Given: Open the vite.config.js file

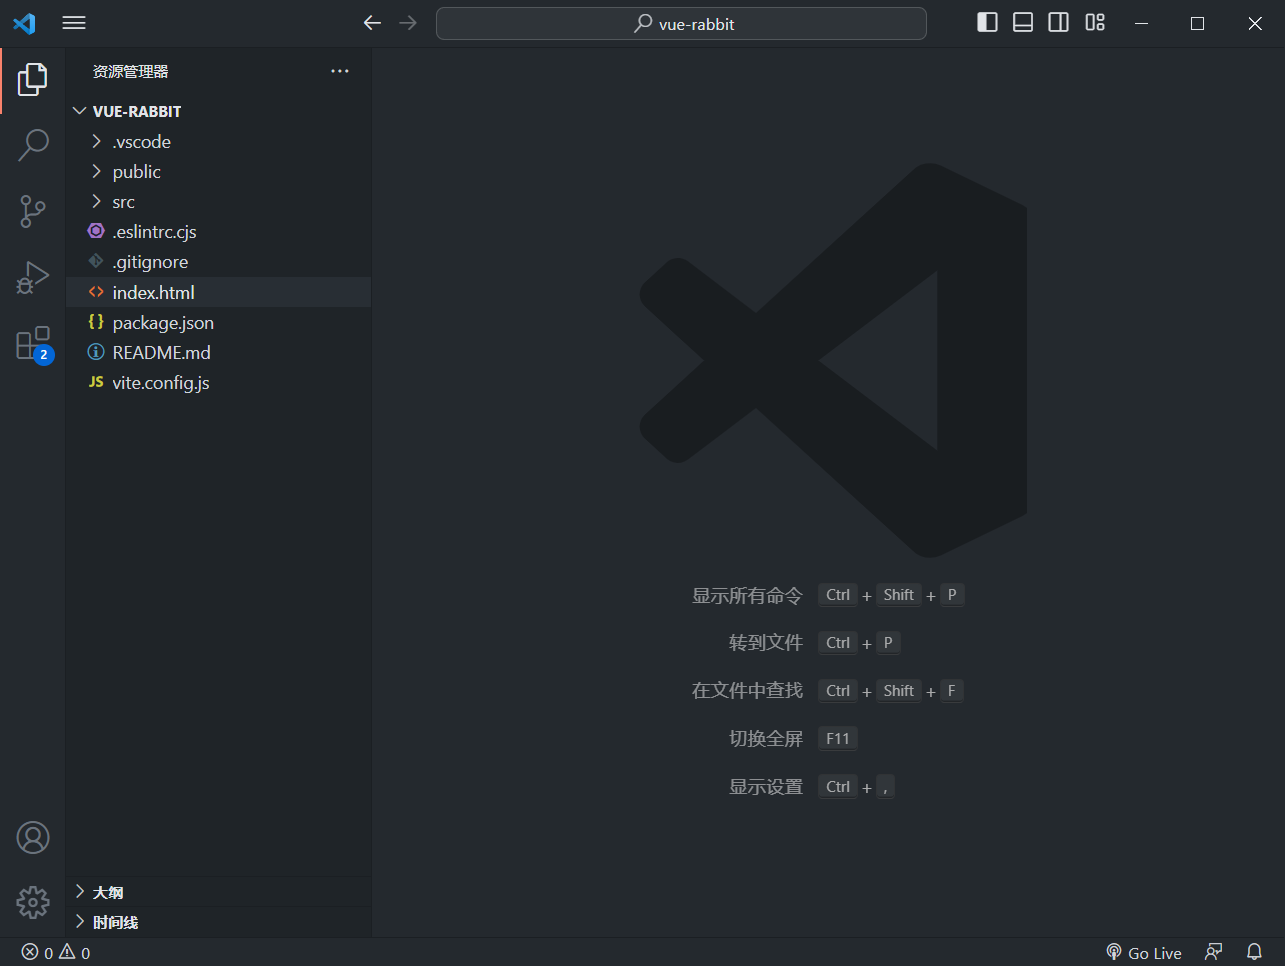Looking at the screenshot, I should click(x=218, y=383).
